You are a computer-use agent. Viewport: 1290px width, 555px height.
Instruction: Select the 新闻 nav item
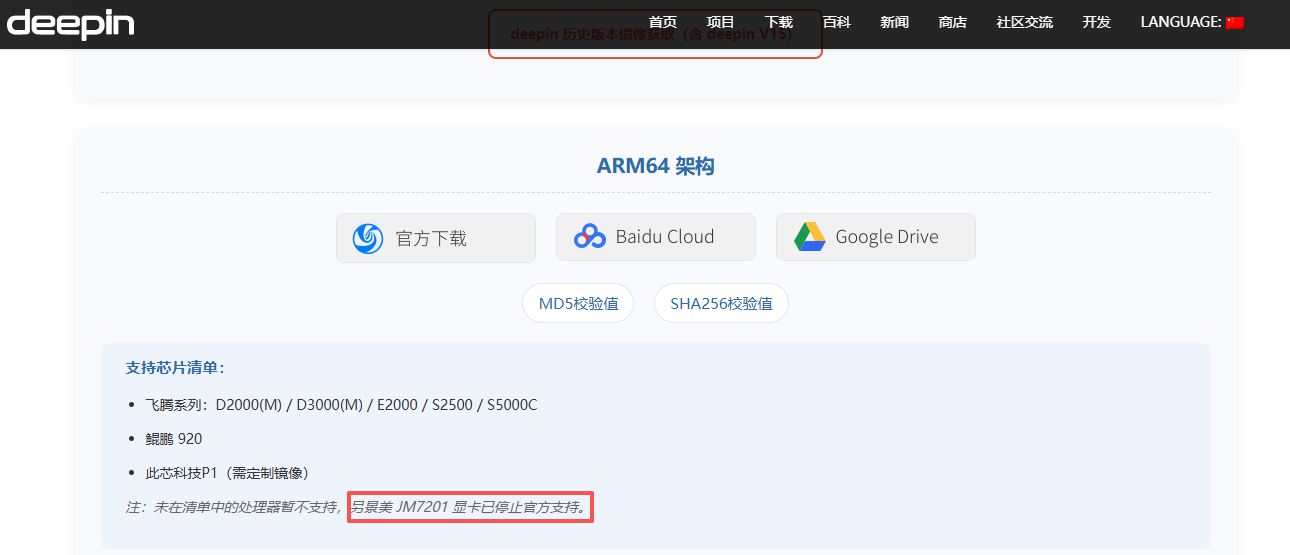pyautogui.click(x=895, y=22)
